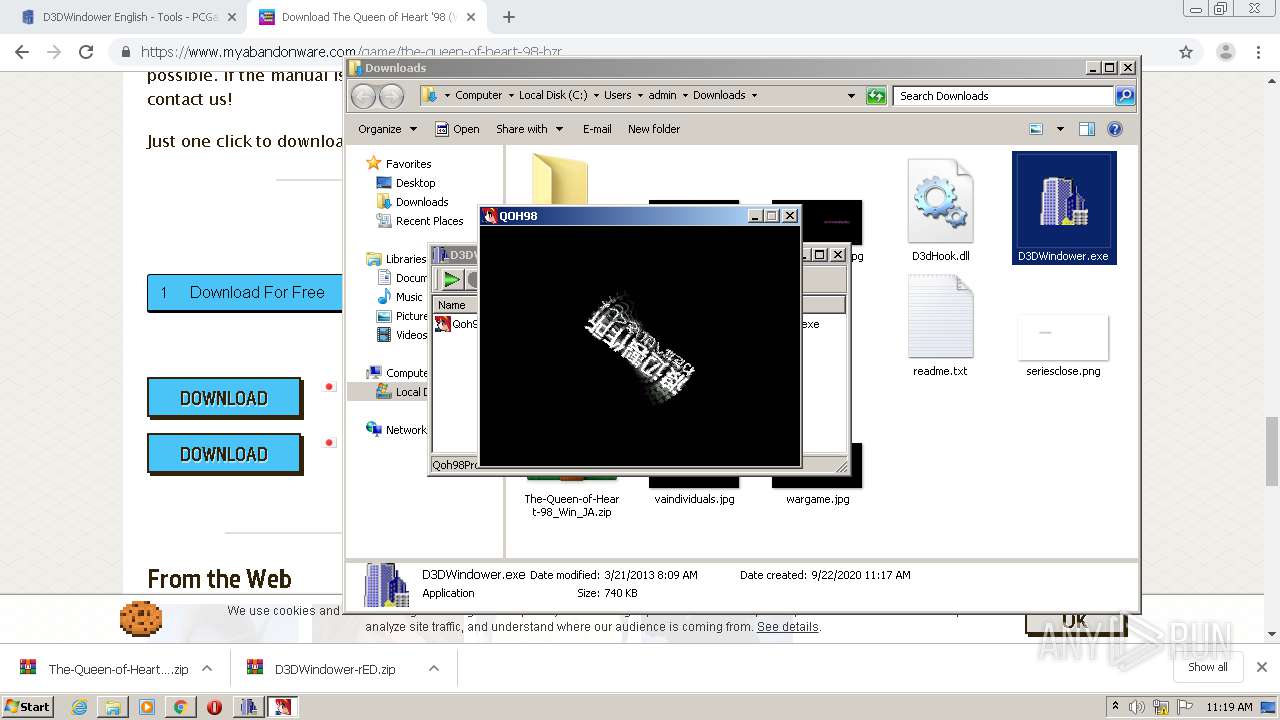Create a New folder
The image size is (1280, 720).
pyautogui.click(x=654, y=129)
